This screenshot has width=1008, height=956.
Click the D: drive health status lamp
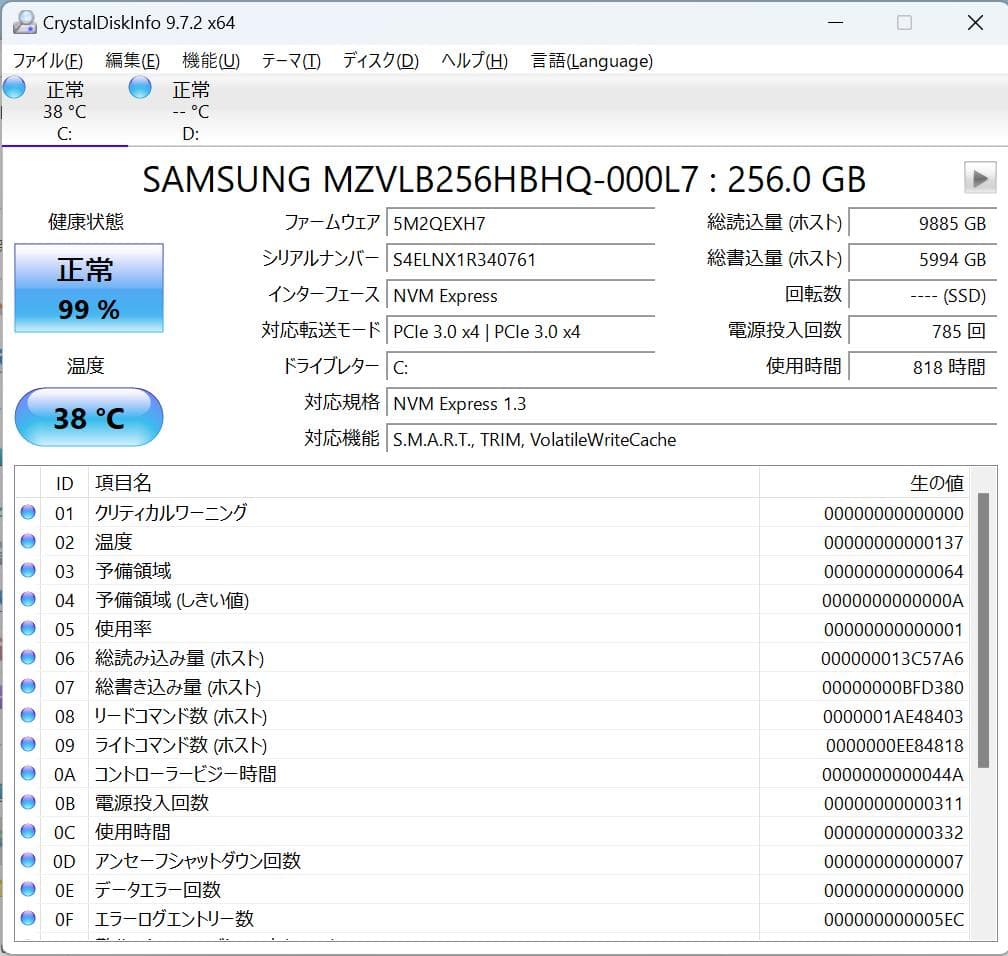click(x=140, y=88)
